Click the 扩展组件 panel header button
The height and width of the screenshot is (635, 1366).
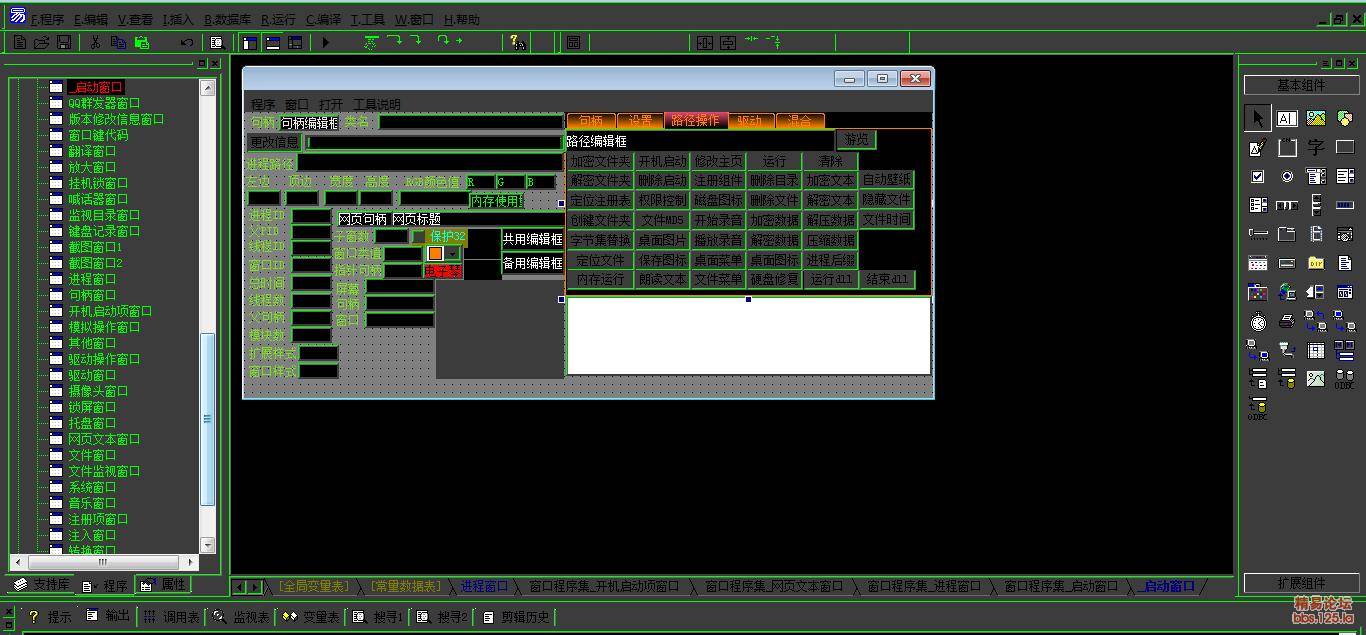pos(1301,583)
